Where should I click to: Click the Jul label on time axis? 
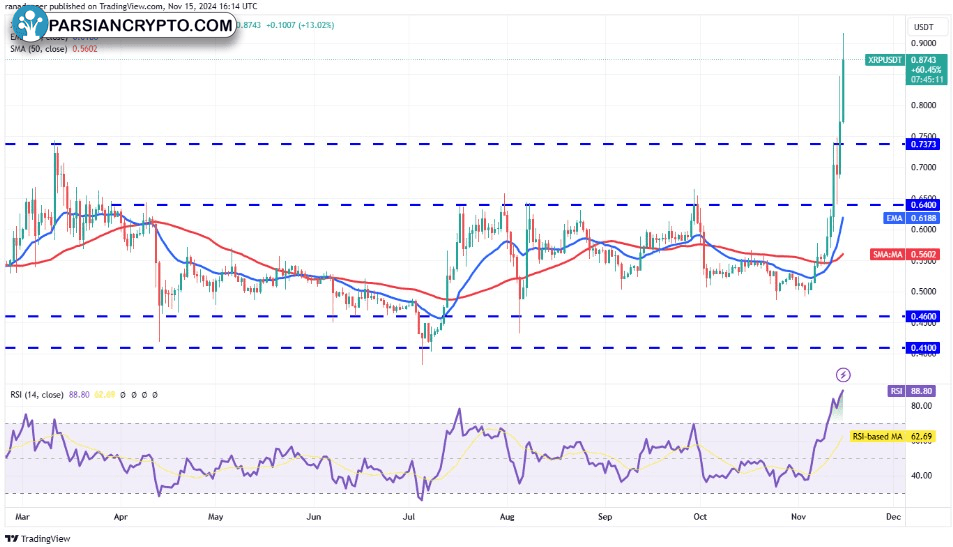point(408,517)
